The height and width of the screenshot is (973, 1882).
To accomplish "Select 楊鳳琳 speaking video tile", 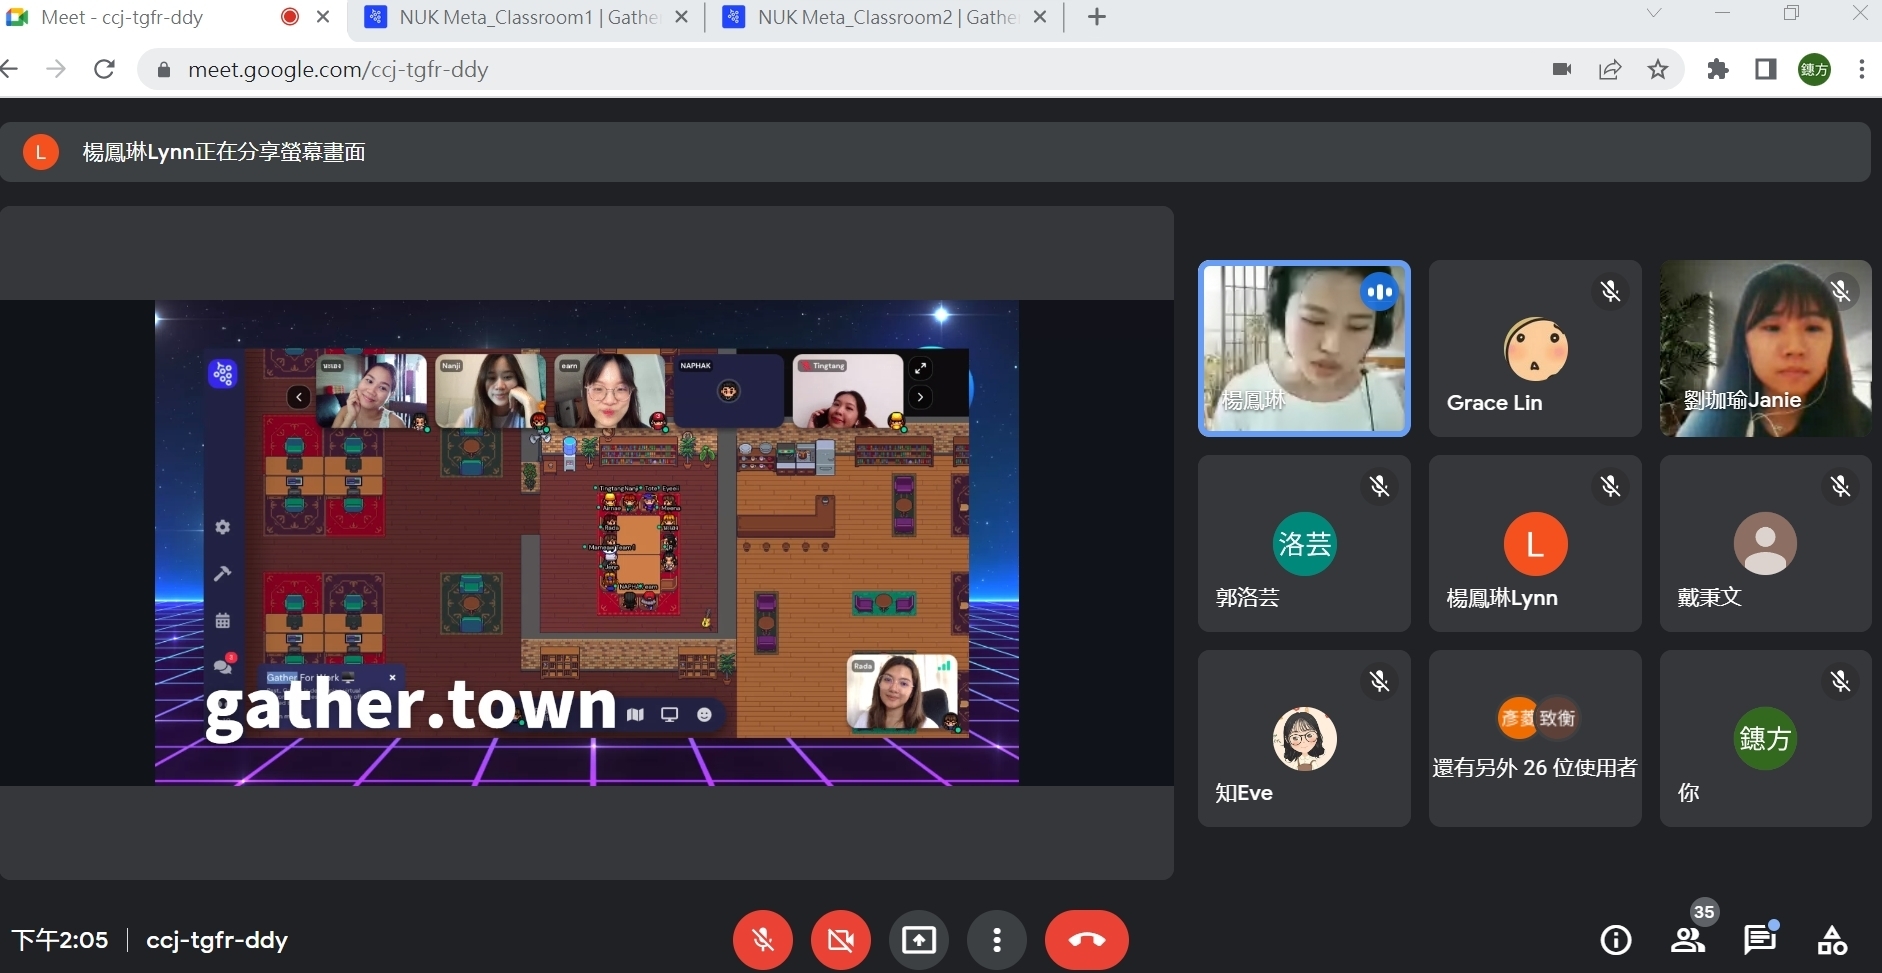I will point(1304,348).
